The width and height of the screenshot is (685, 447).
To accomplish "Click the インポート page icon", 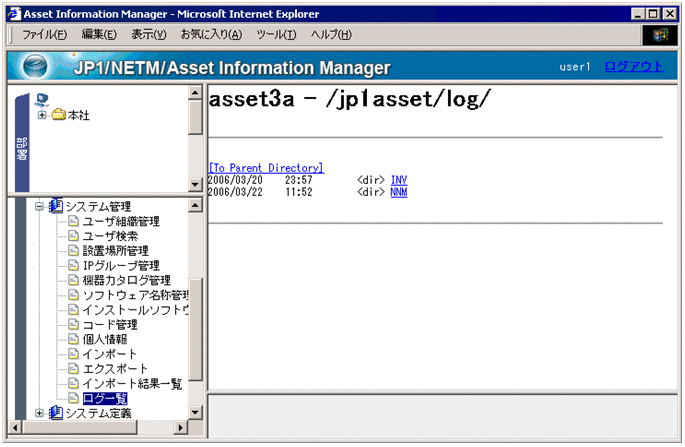I will 74,354.
